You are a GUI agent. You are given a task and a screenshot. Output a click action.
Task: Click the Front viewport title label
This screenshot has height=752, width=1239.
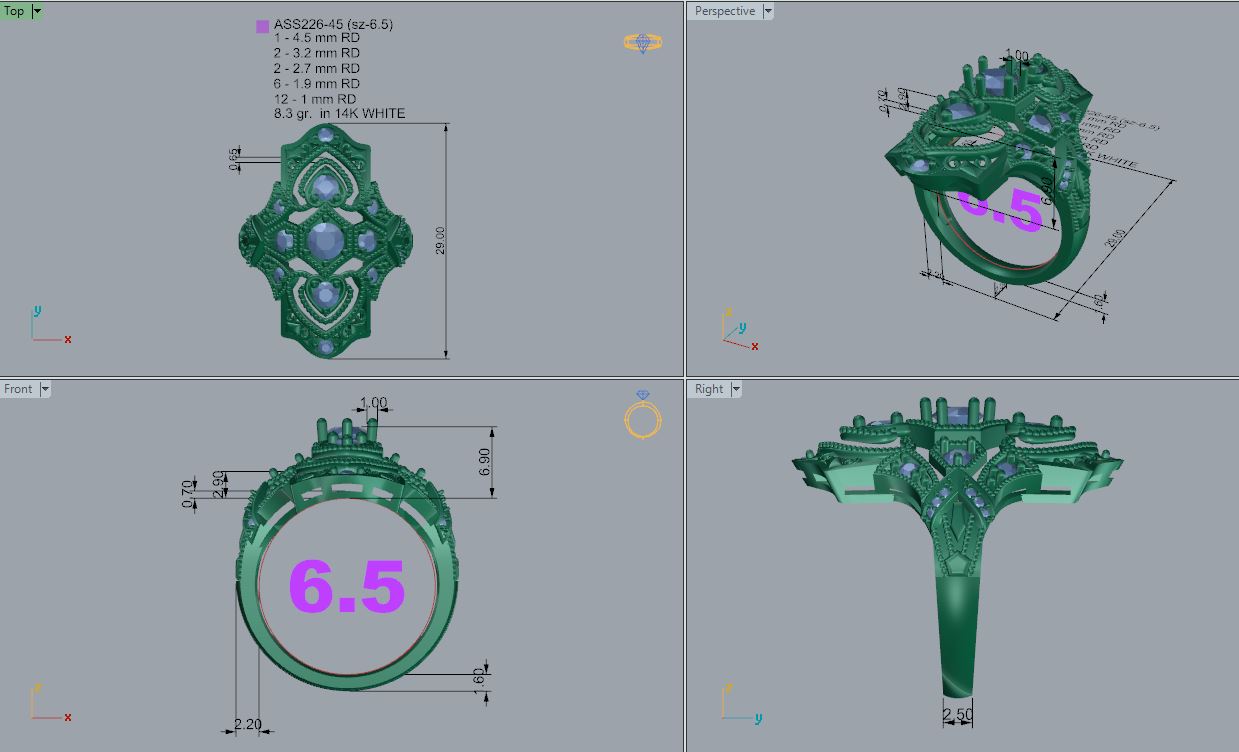click(x=18, y=389)
